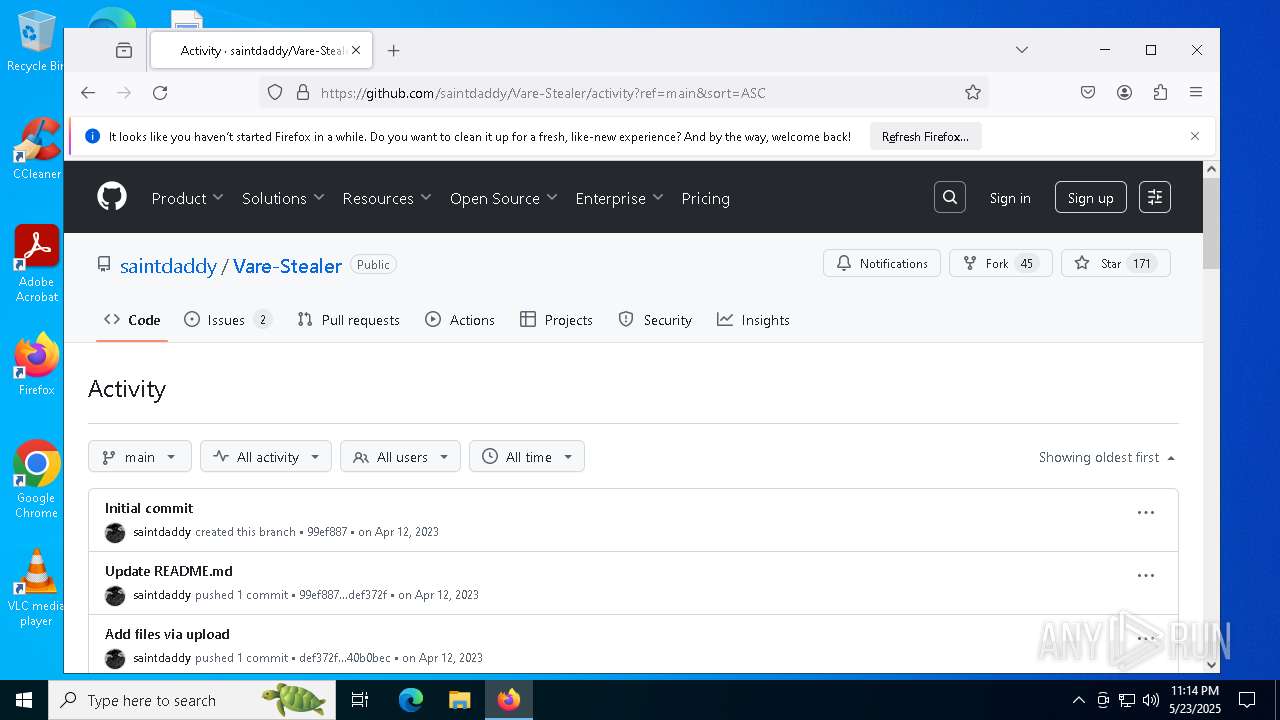Image resolution: width=1280 pixels, height=720 pixels.
Task: Launch Microsoft Edge from the taskbar
Action: 411,700
